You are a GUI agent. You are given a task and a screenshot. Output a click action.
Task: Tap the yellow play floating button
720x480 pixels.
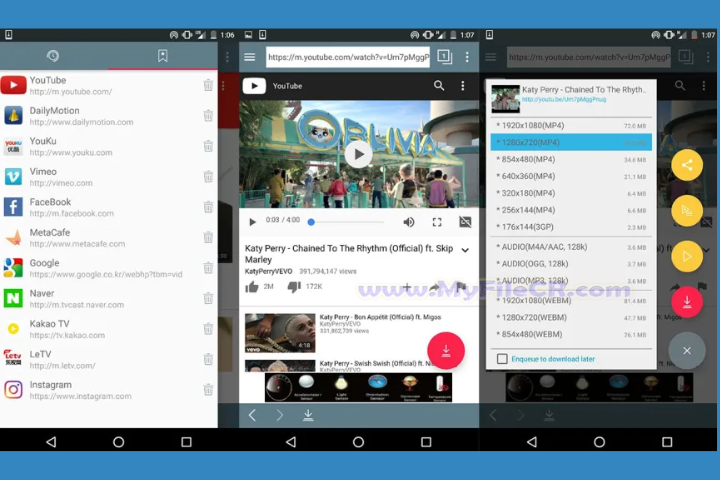pos(687,256)
